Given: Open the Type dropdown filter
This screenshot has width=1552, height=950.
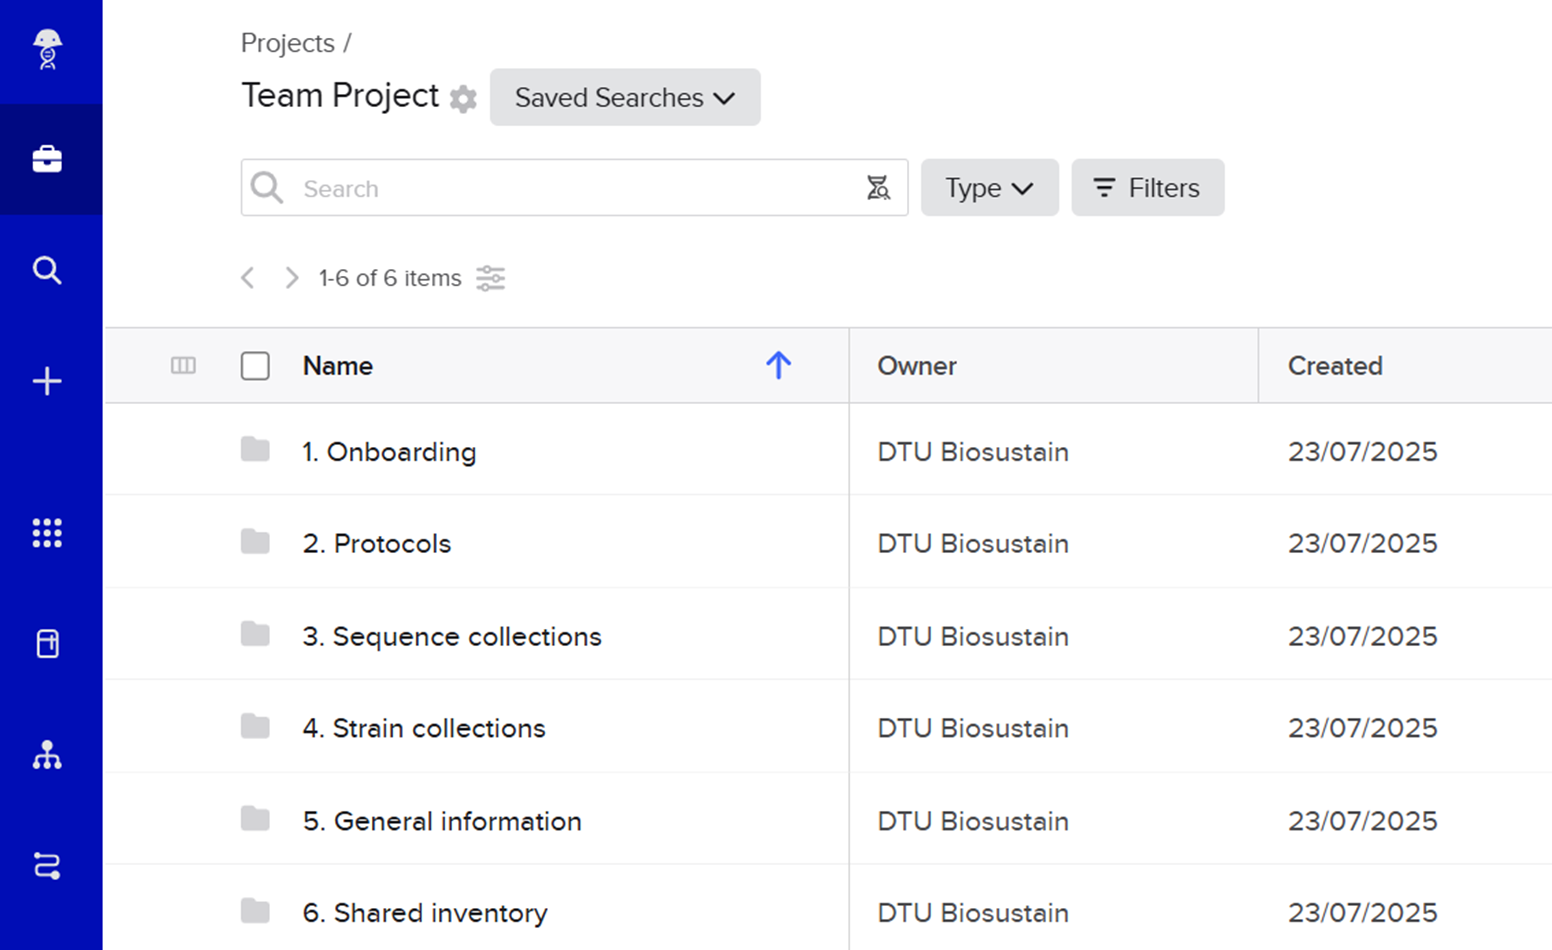Looking at the screenshot, I should [x=989, y=187].
